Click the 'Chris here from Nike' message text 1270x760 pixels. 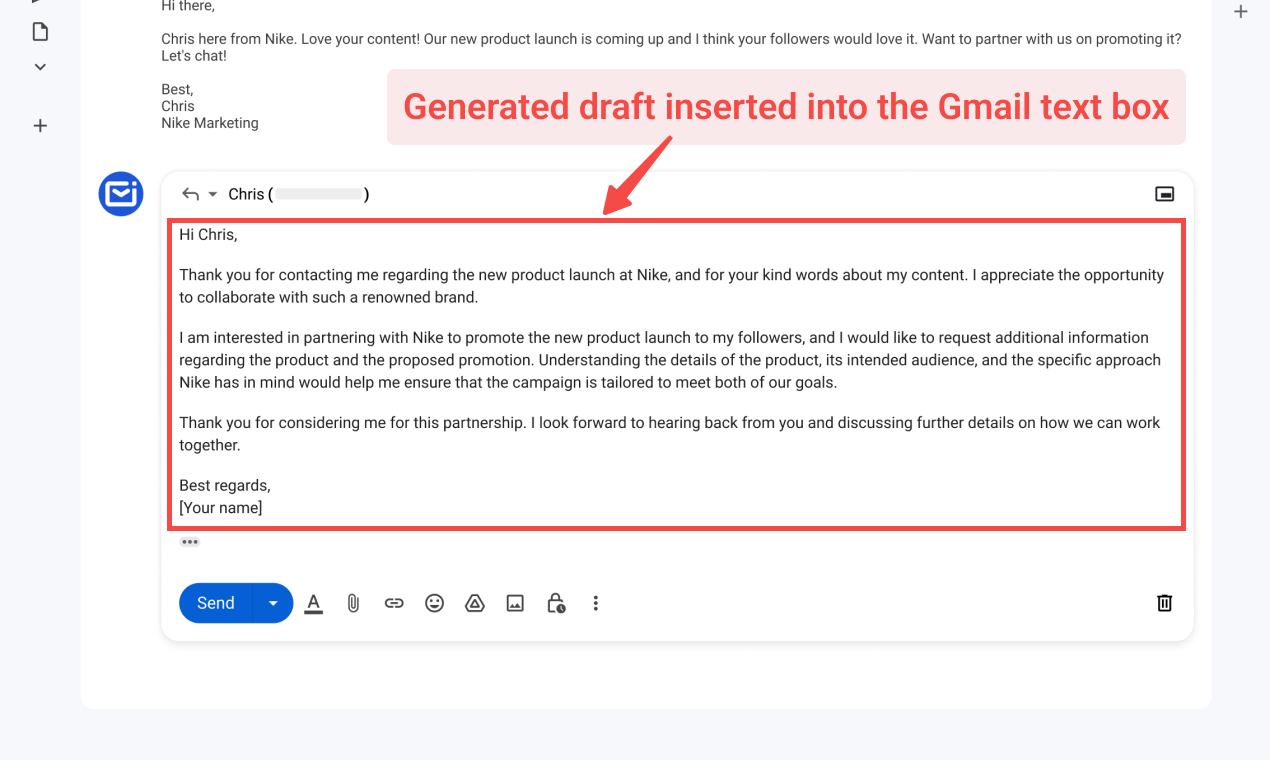pos(671,48)
